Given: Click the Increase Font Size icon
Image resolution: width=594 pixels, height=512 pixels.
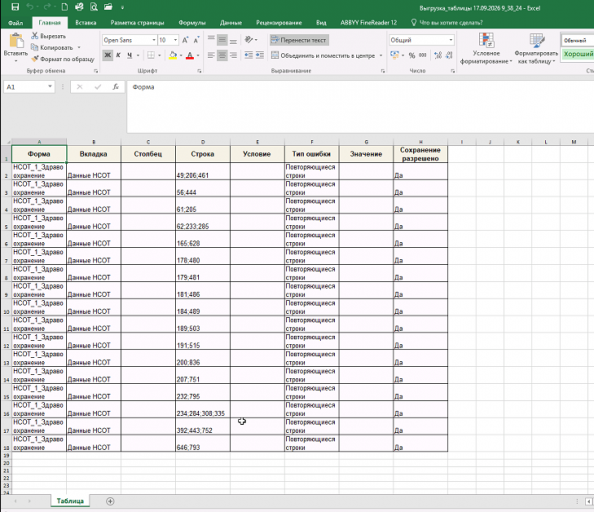Looking at the screenshot, I should tap(185, 40).
